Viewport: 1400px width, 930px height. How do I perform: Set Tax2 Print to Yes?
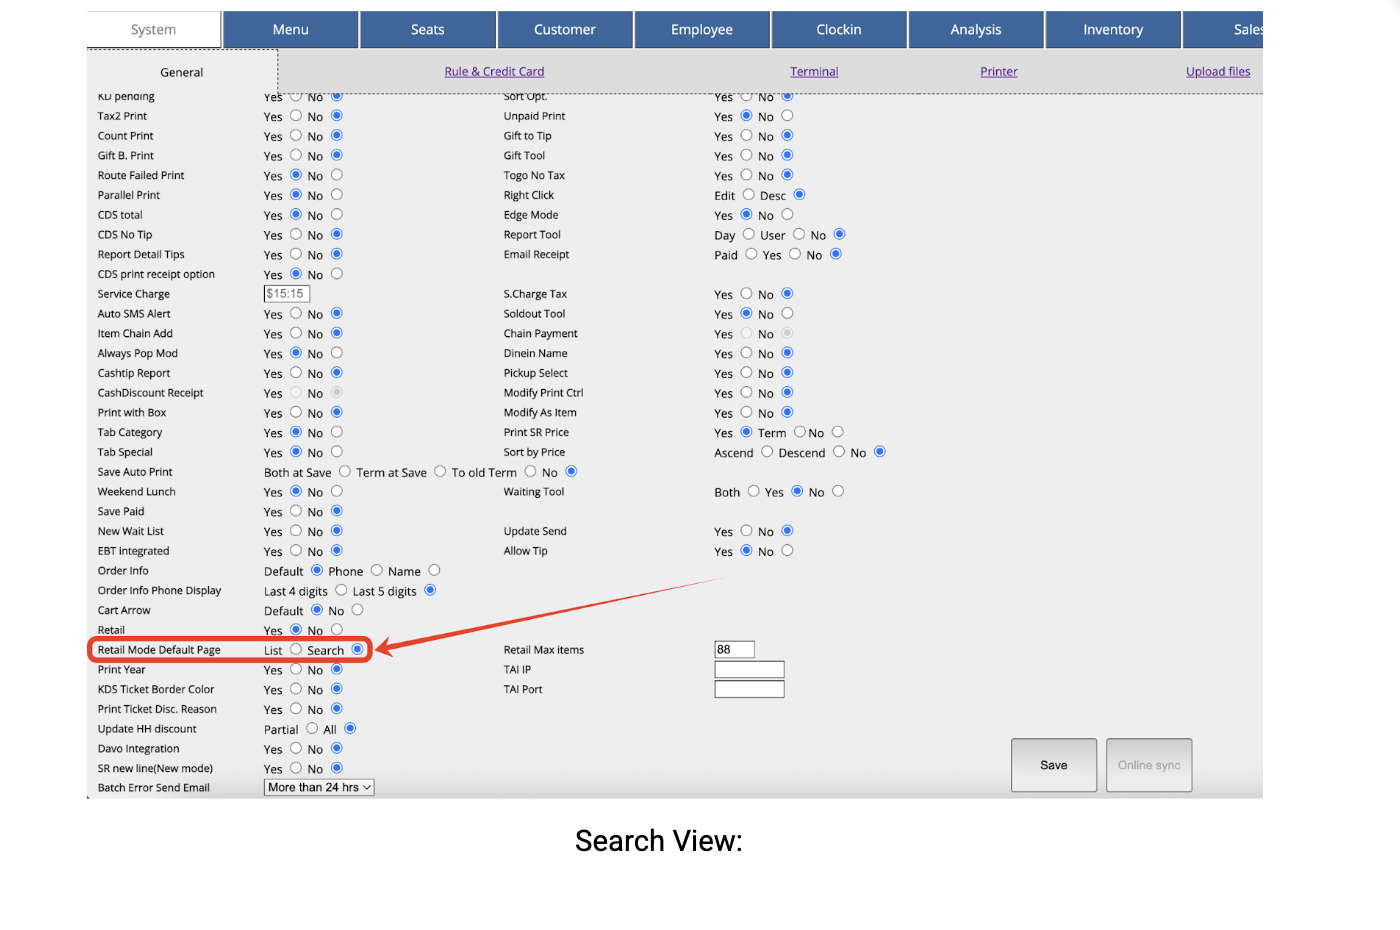click(296, 116)
